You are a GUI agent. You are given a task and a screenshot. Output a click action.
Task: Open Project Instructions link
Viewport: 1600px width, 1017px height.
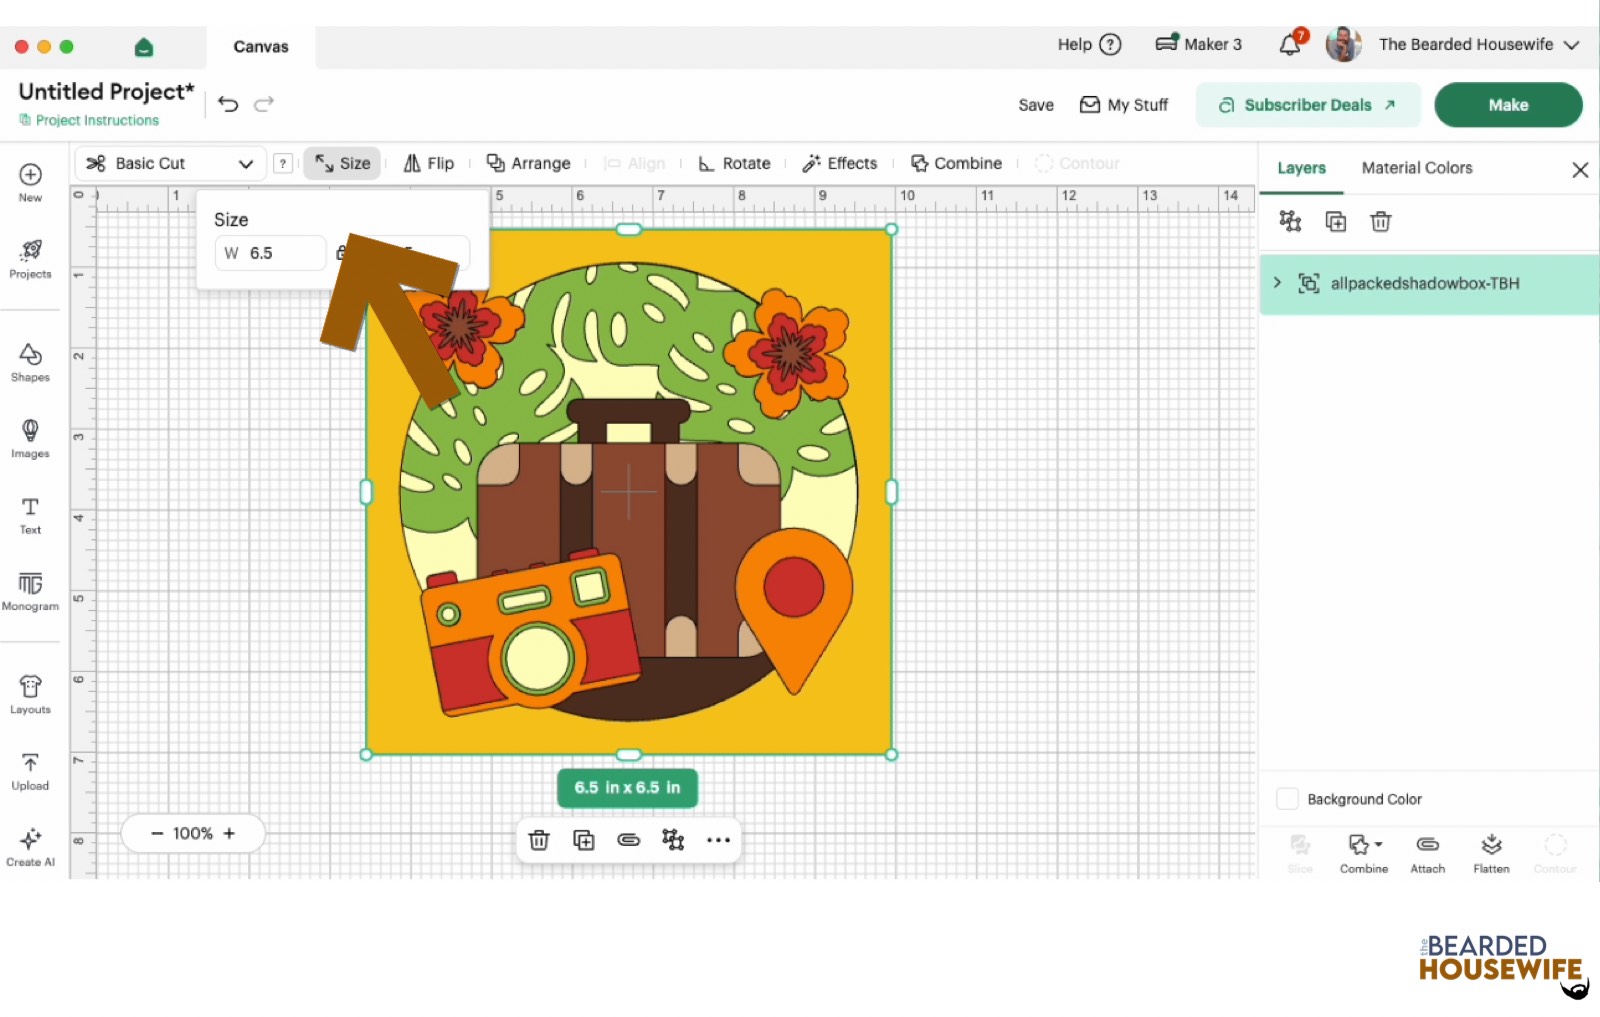point(89,120)
